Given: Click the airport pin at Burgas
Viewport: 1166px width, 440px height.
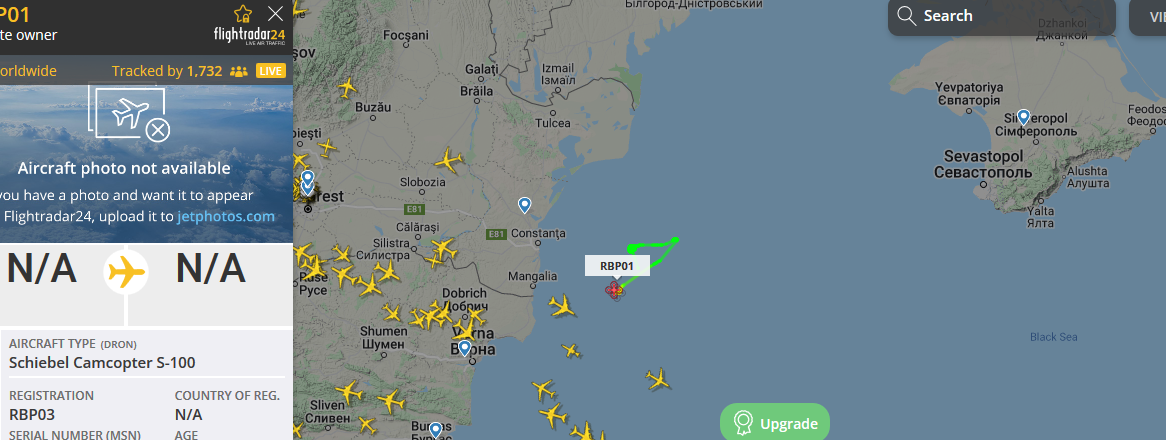Looking at the screenshot, I should coord(436,429).
